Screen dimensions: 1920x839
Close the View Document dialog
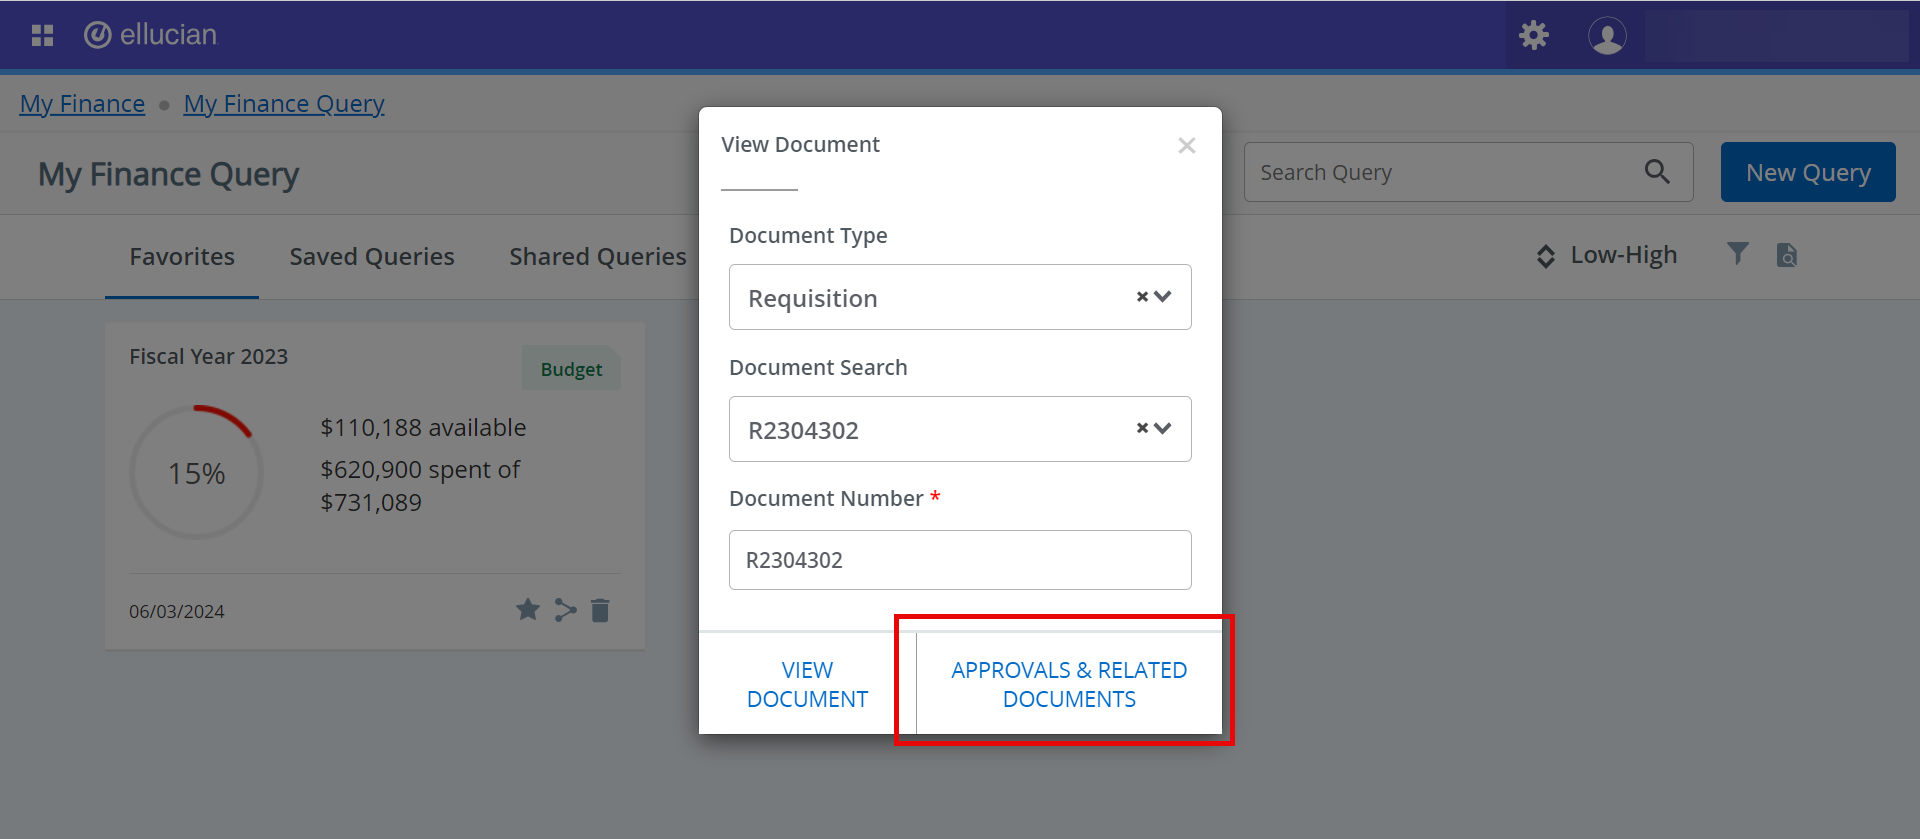(1187, 146)
